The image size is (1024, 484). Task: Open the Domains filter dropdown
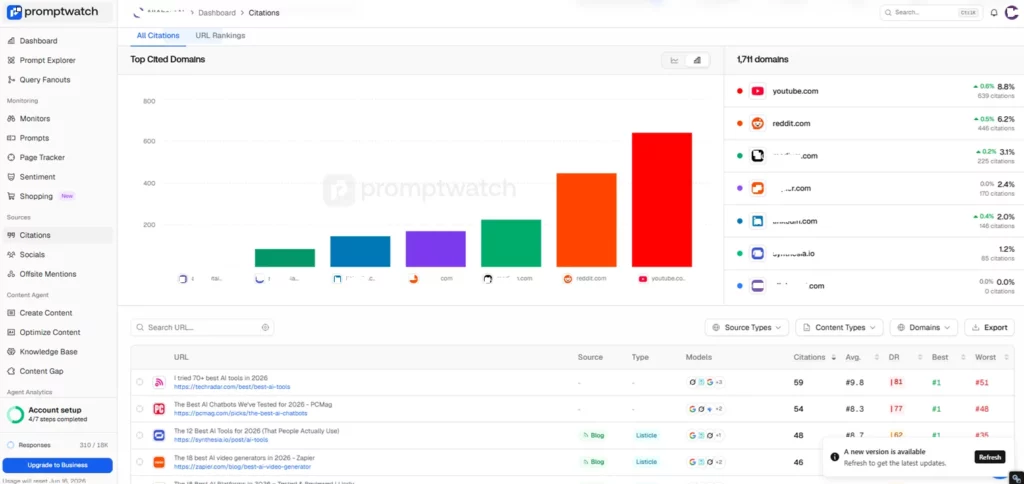tap(924, 327)
